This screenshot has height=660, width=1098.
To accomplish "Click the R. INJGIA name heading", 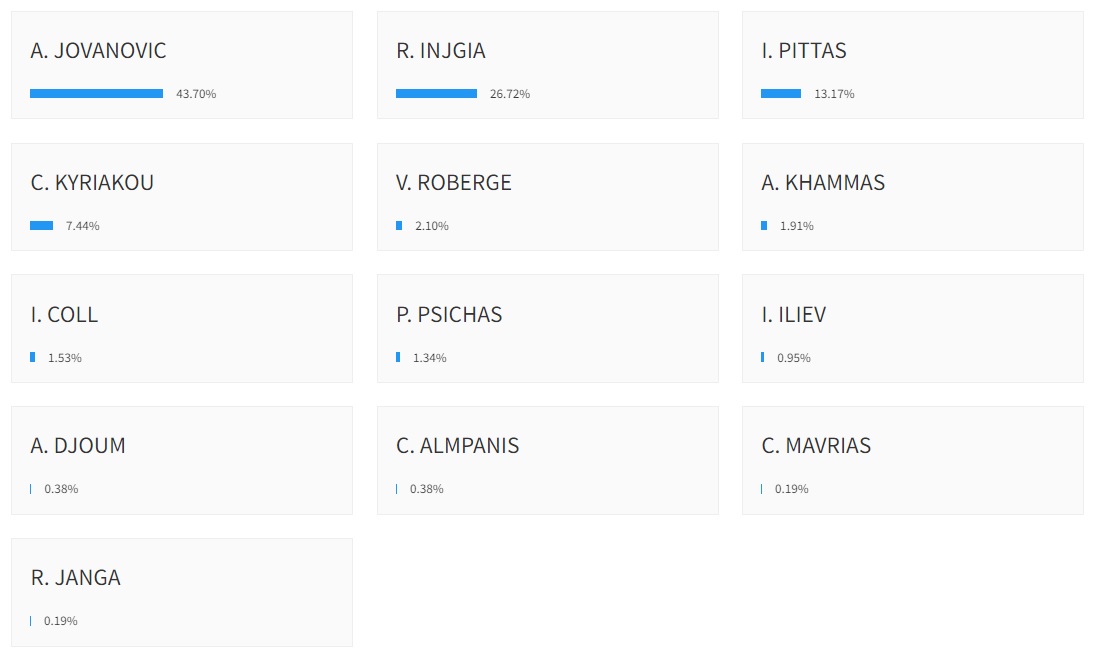I will [440, 50].
